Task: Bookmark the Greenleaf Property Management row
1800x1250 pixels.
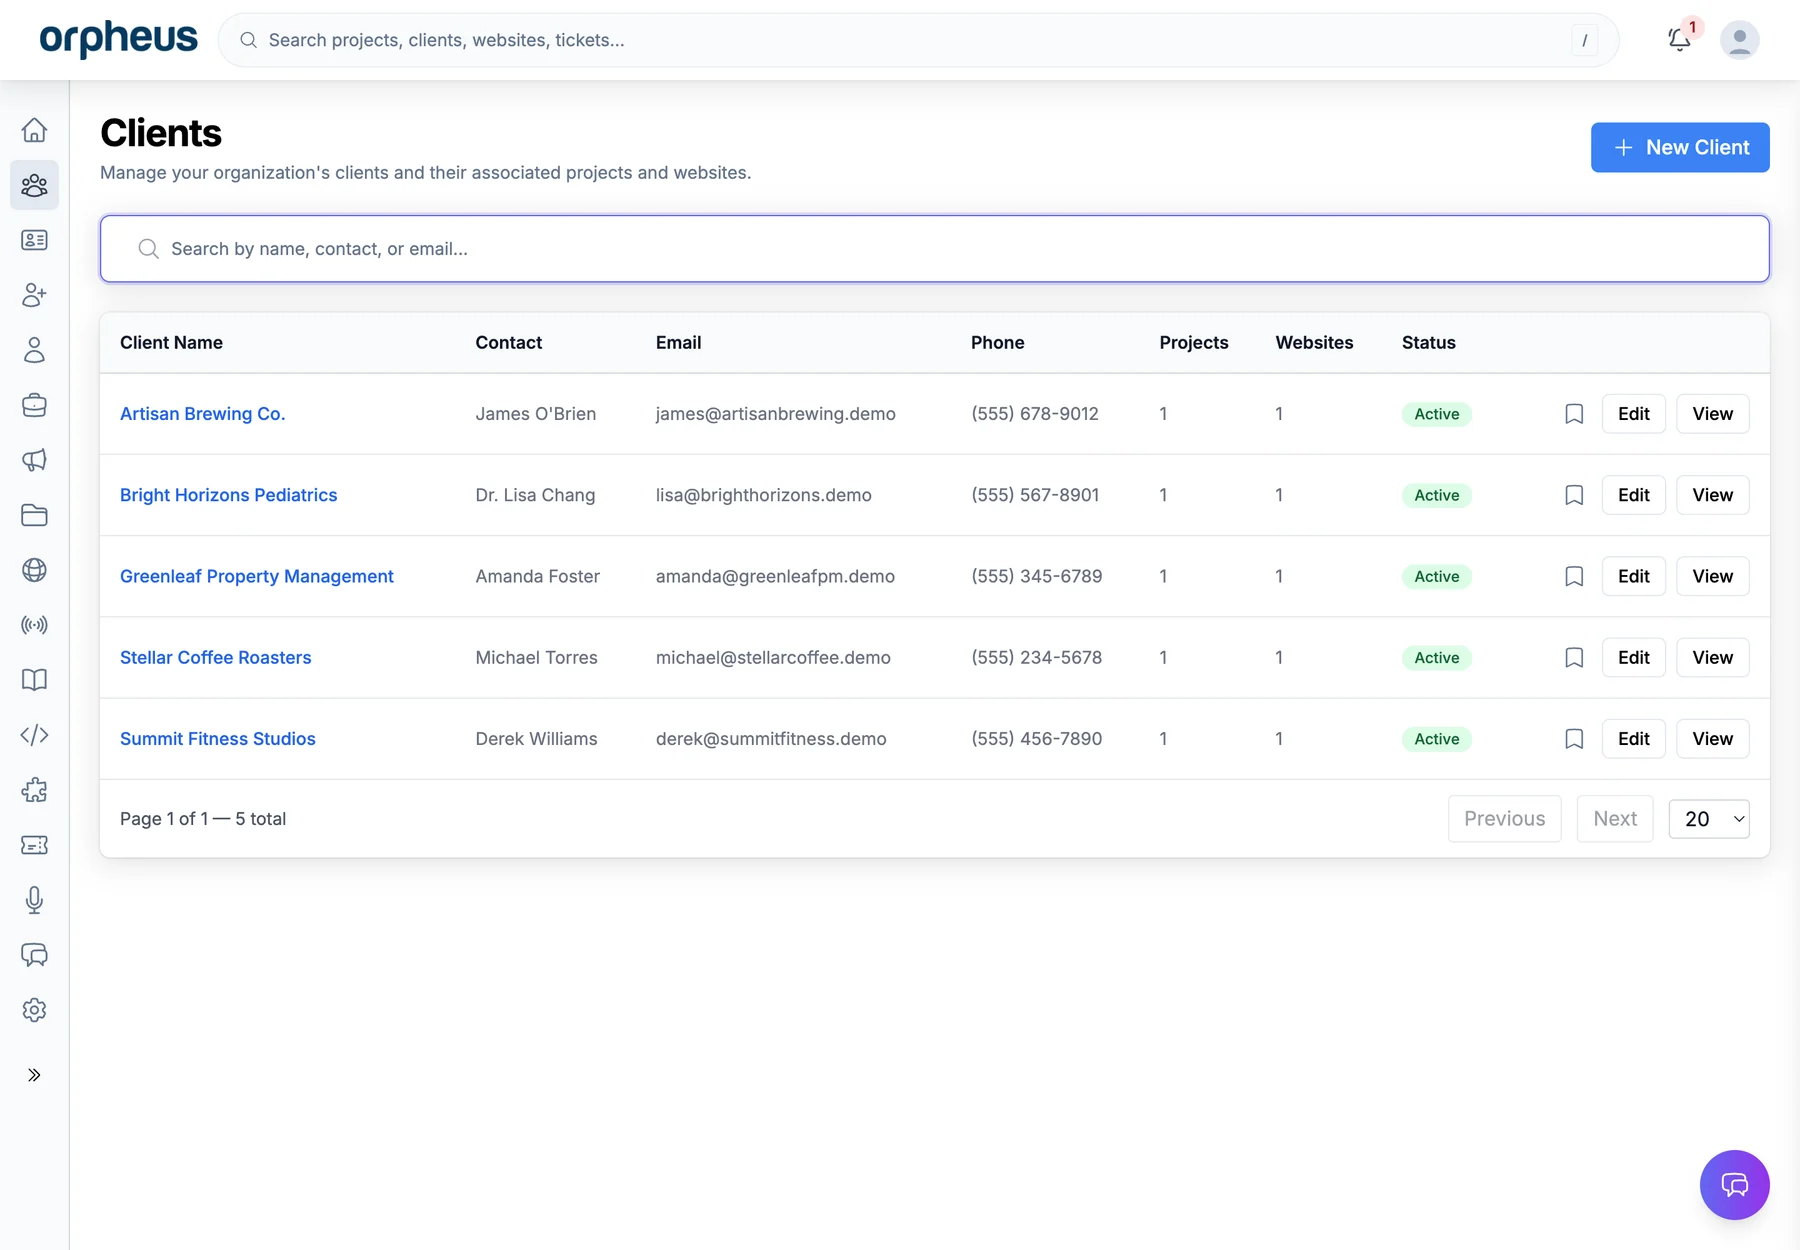Action: [1574, 576]
